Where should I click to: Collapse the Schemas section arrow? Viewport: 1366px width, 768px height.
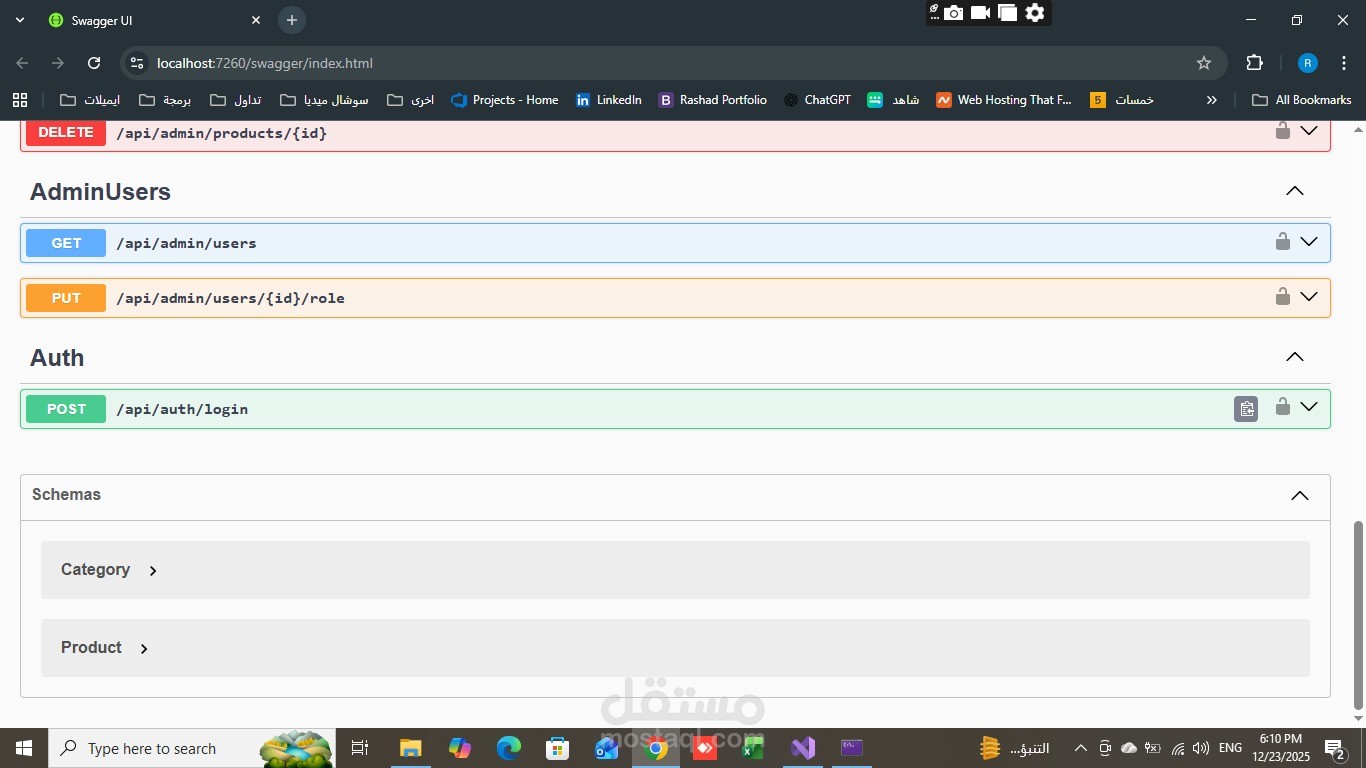tap(1300, 496)
